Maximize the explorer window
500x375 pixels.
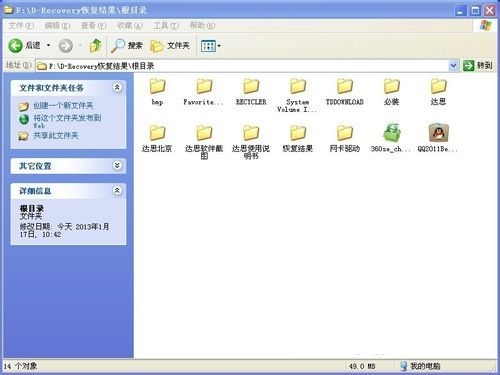475,11
